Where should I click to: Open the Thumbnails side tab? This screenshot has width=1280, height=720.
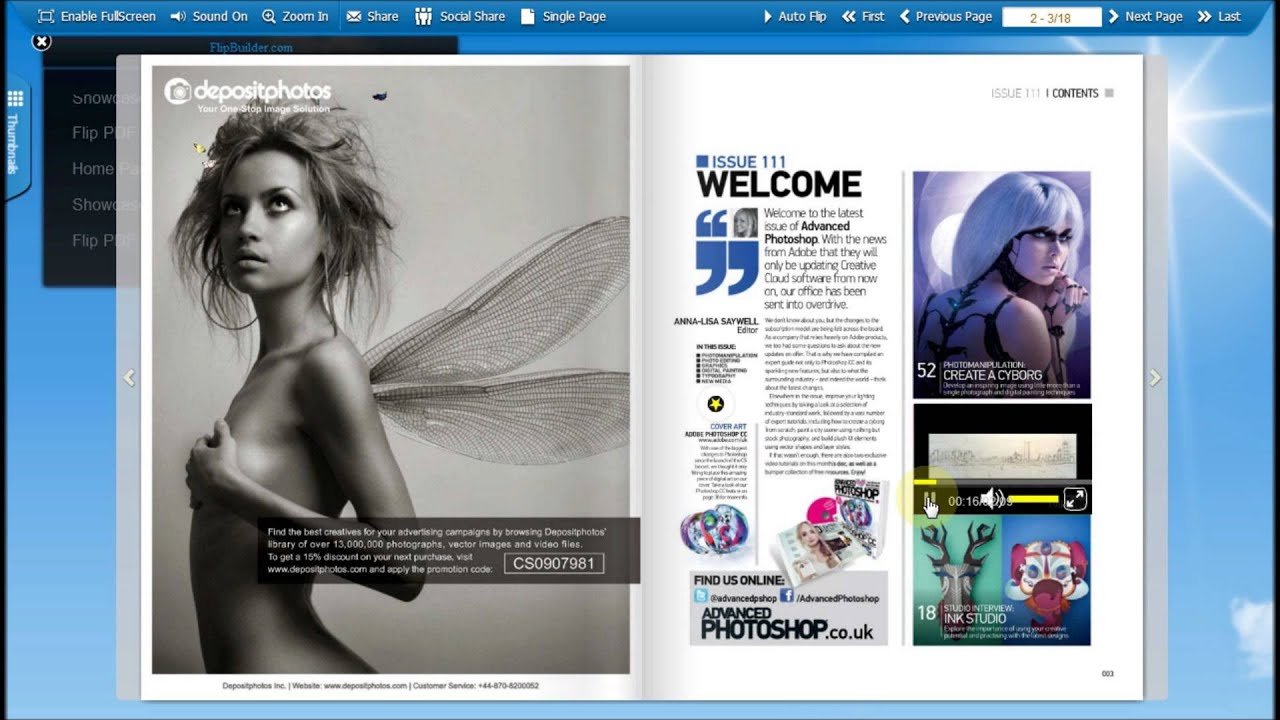14,135
